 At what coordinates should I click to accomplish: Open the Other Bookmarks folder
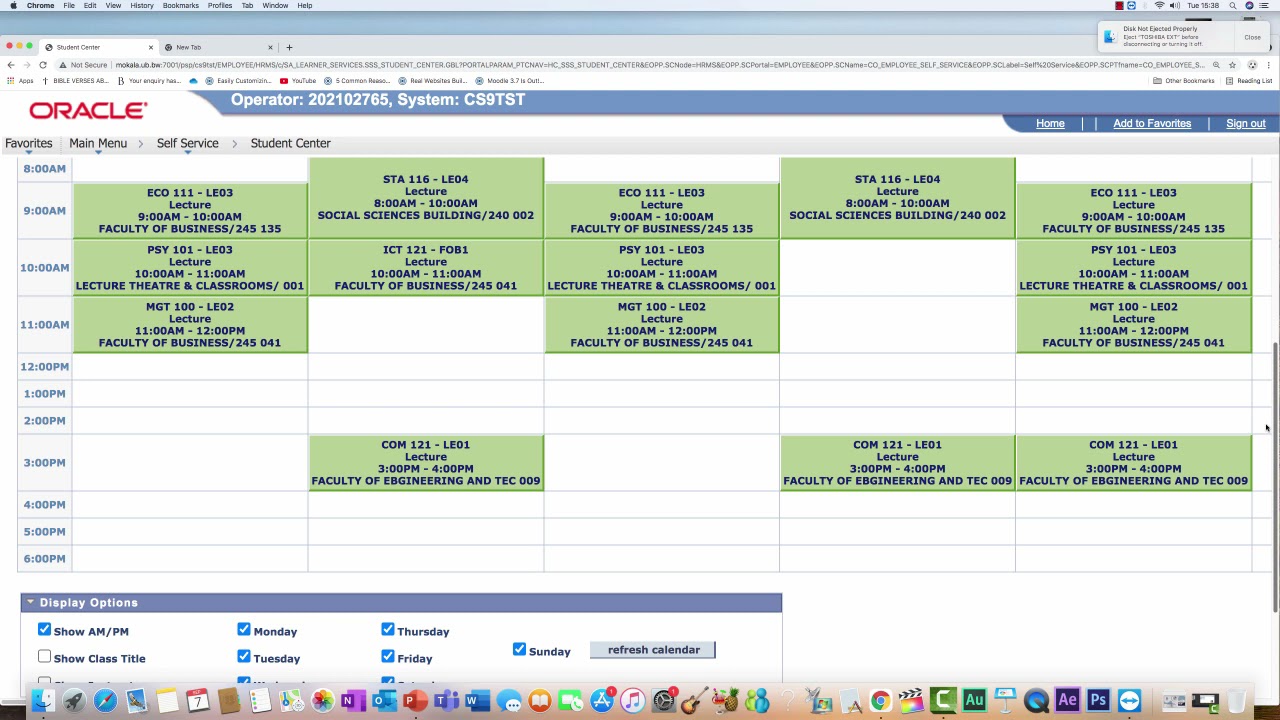point(1184,81)
